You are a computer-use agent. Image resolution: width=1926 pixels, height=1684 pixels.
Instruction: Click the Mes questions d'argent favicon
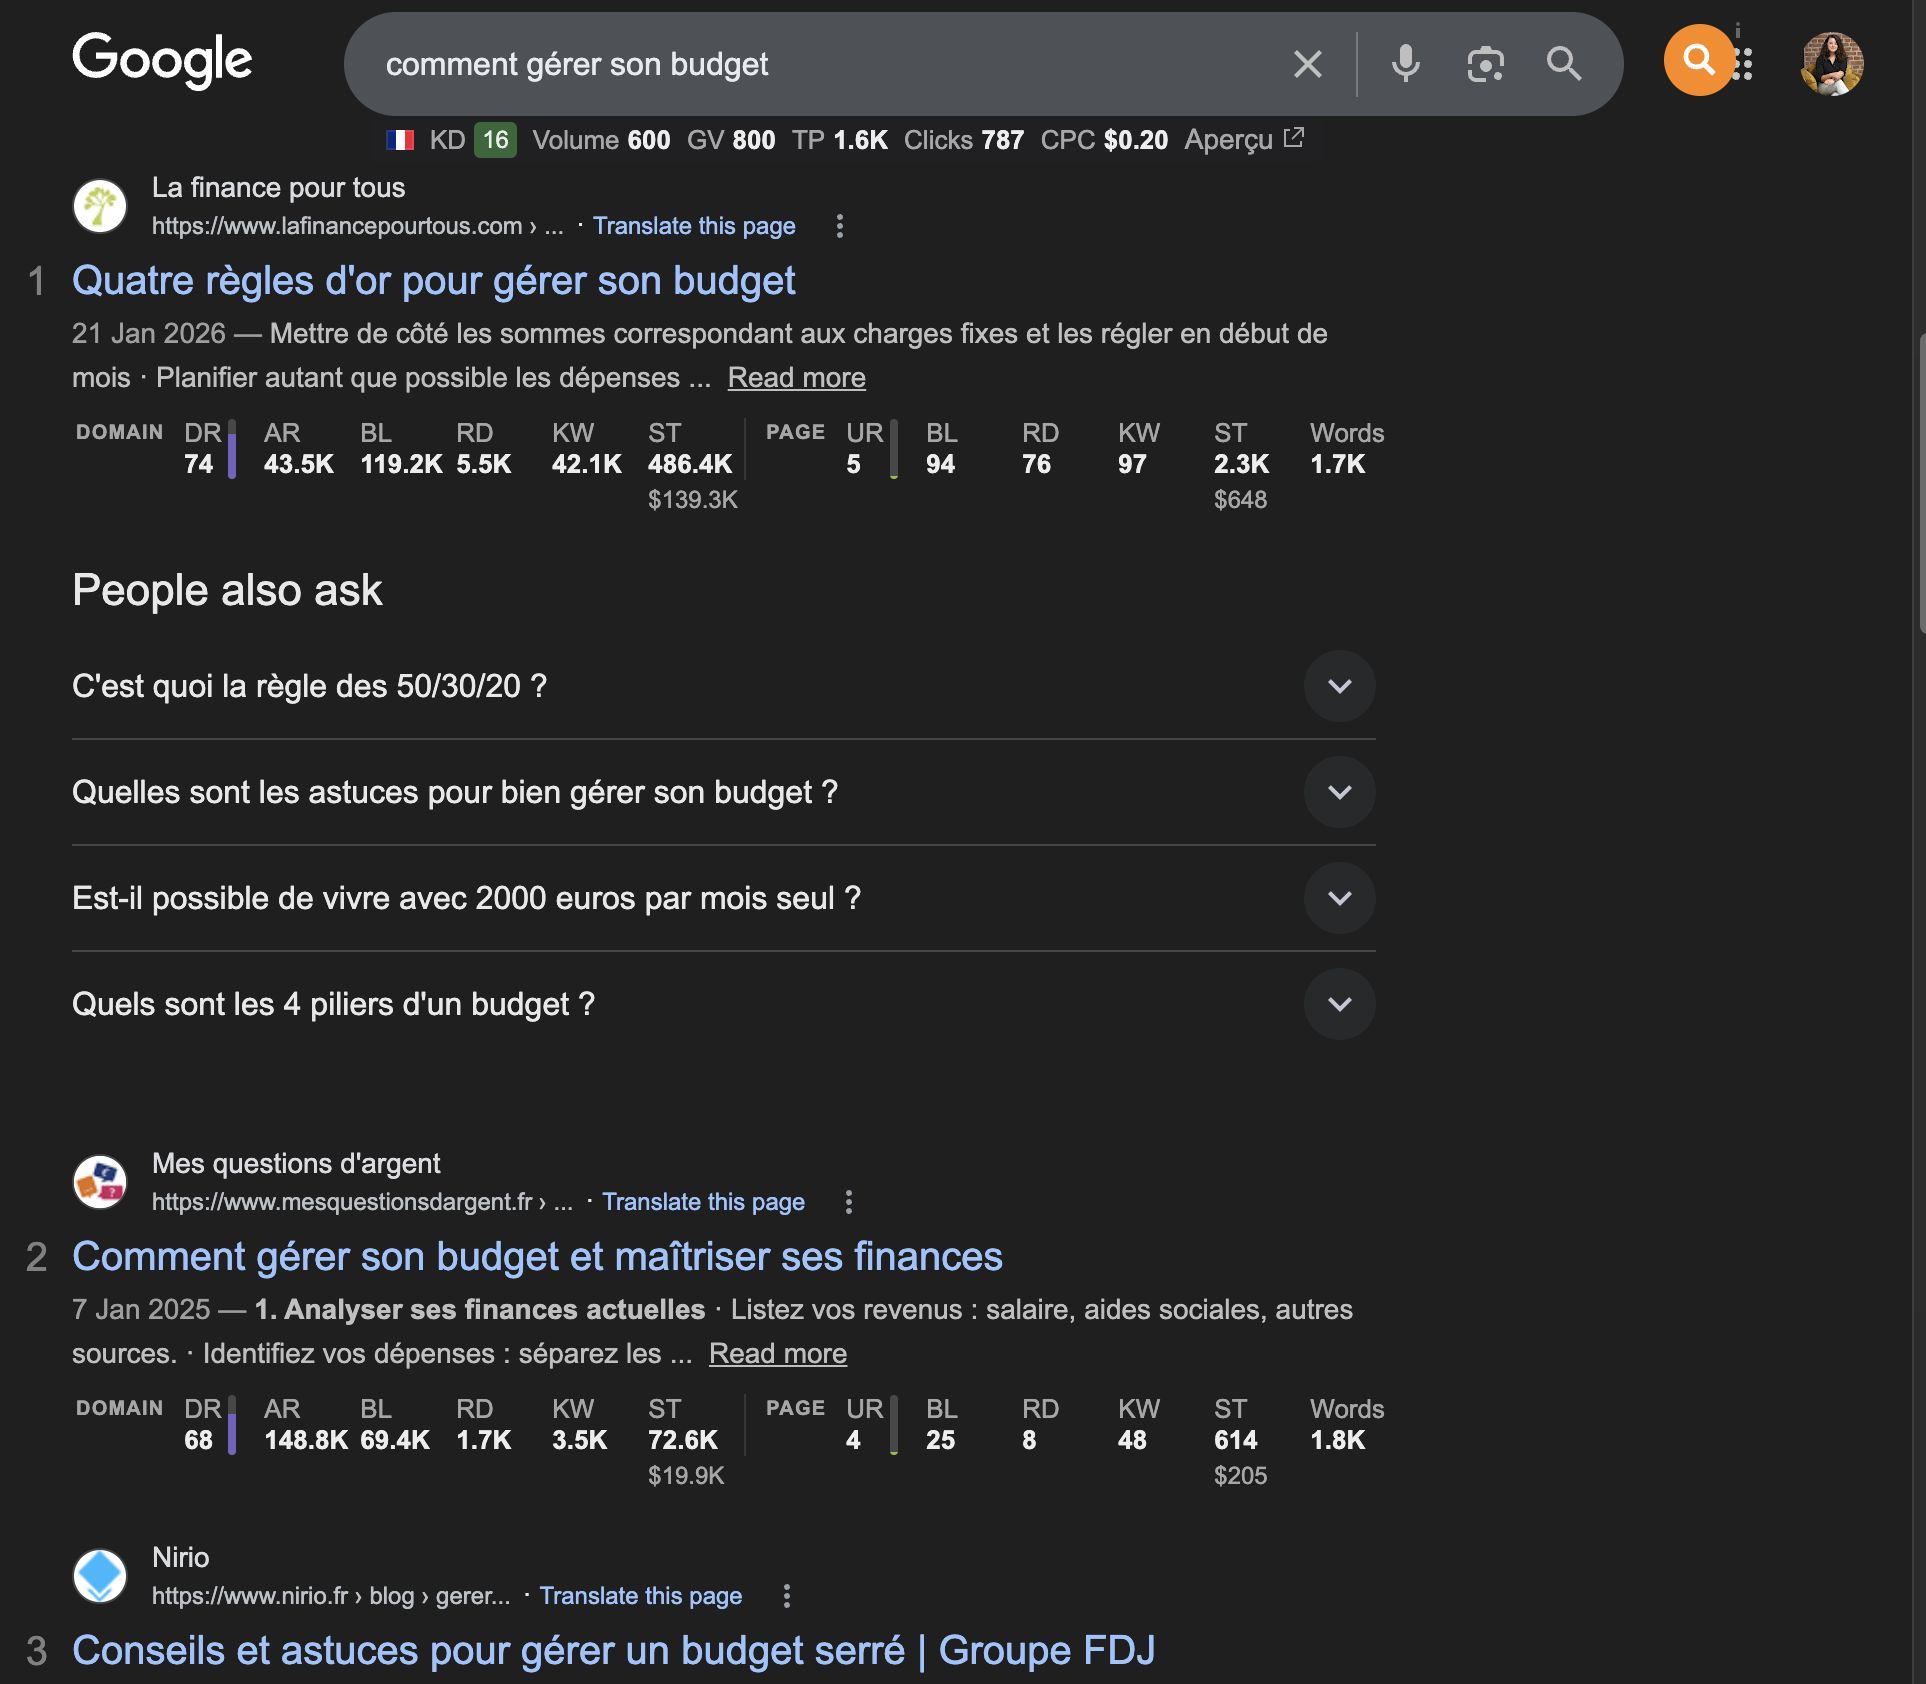(x=101, y=1182)
